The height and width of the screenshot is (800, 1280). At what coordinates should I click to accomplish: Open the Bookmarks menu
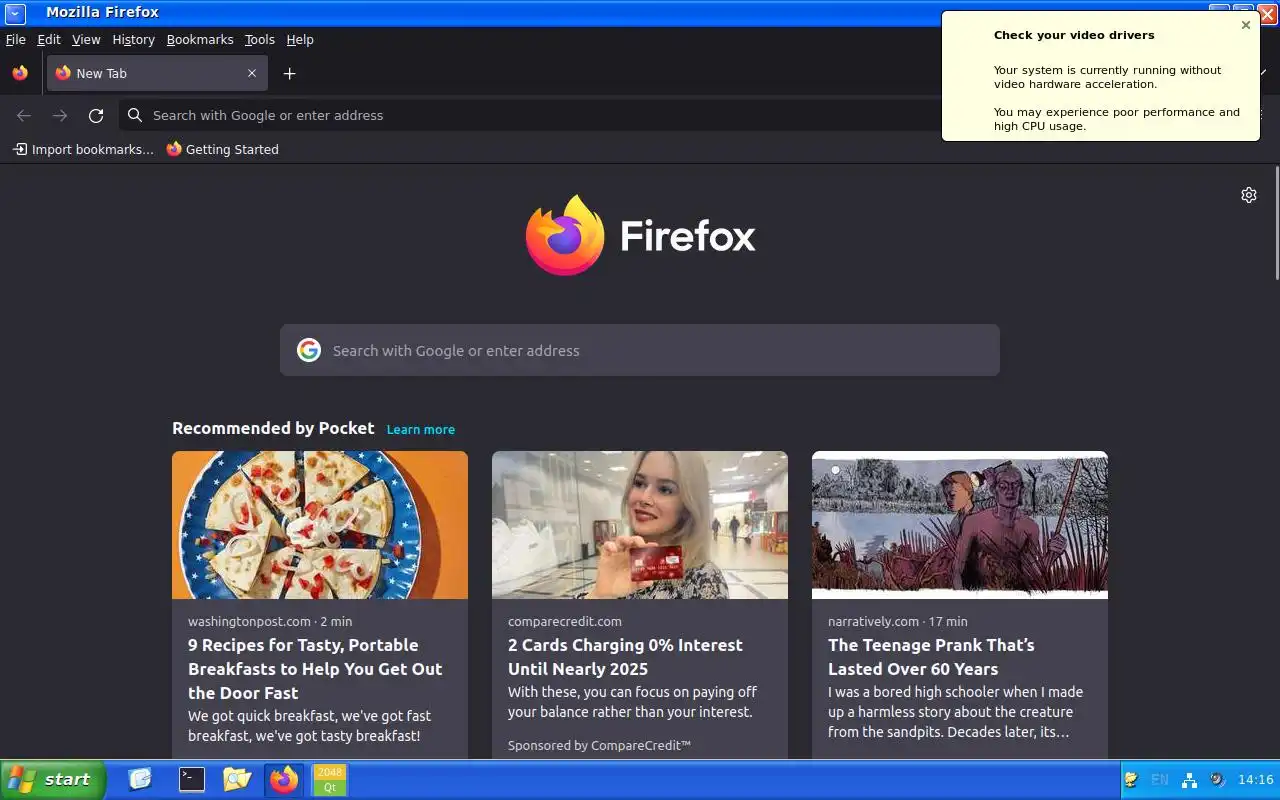(200, 39)
